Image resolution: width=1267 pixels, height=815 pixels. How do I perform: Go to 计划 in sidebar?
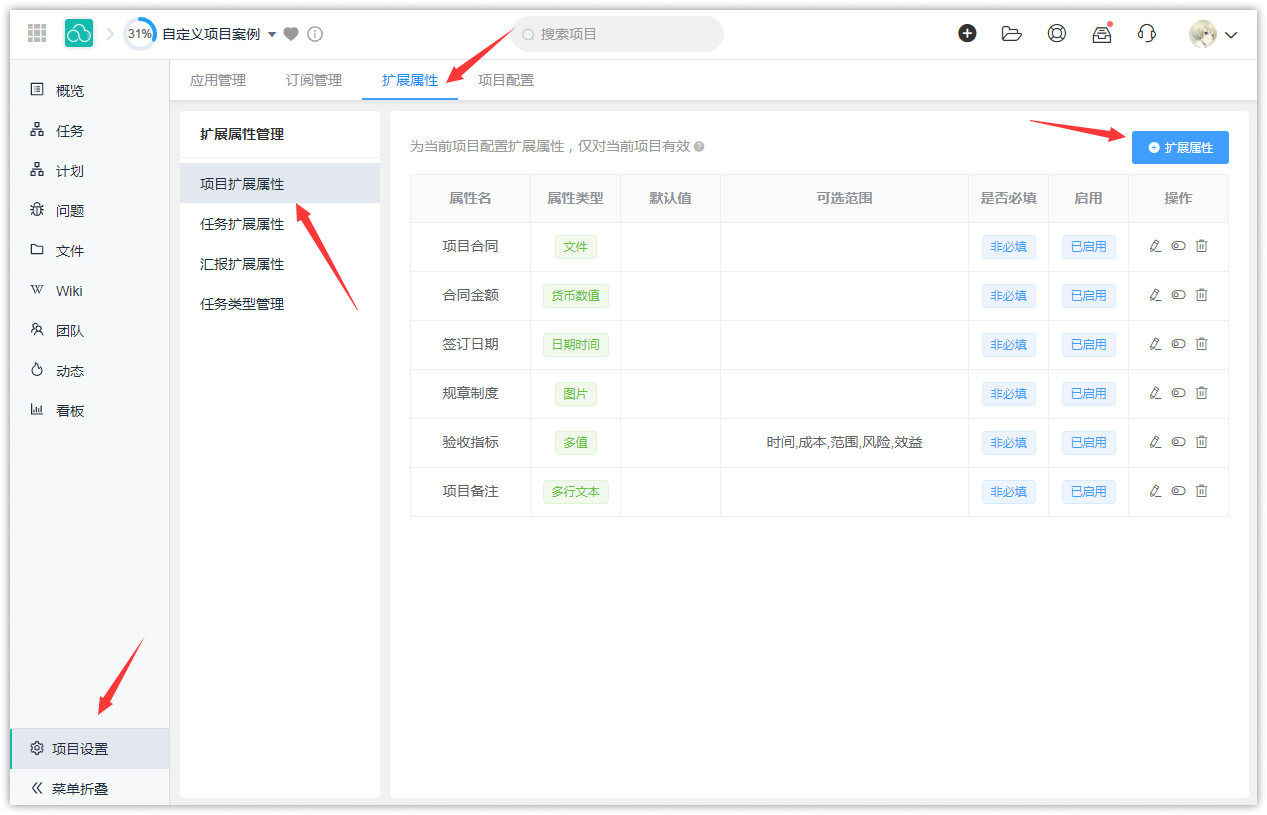coord(89,170)
